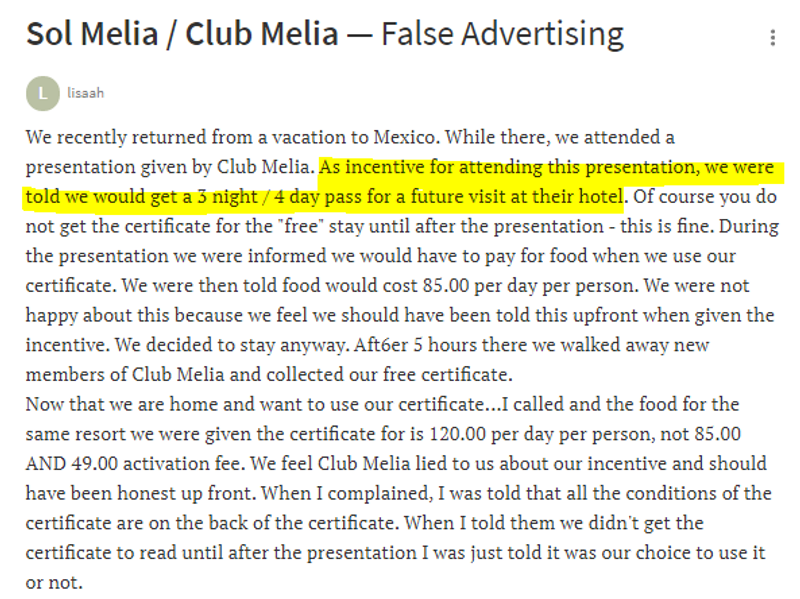Click the top dot of the kebab menu
The image size is (800, 599).
[x=771, y=29]
